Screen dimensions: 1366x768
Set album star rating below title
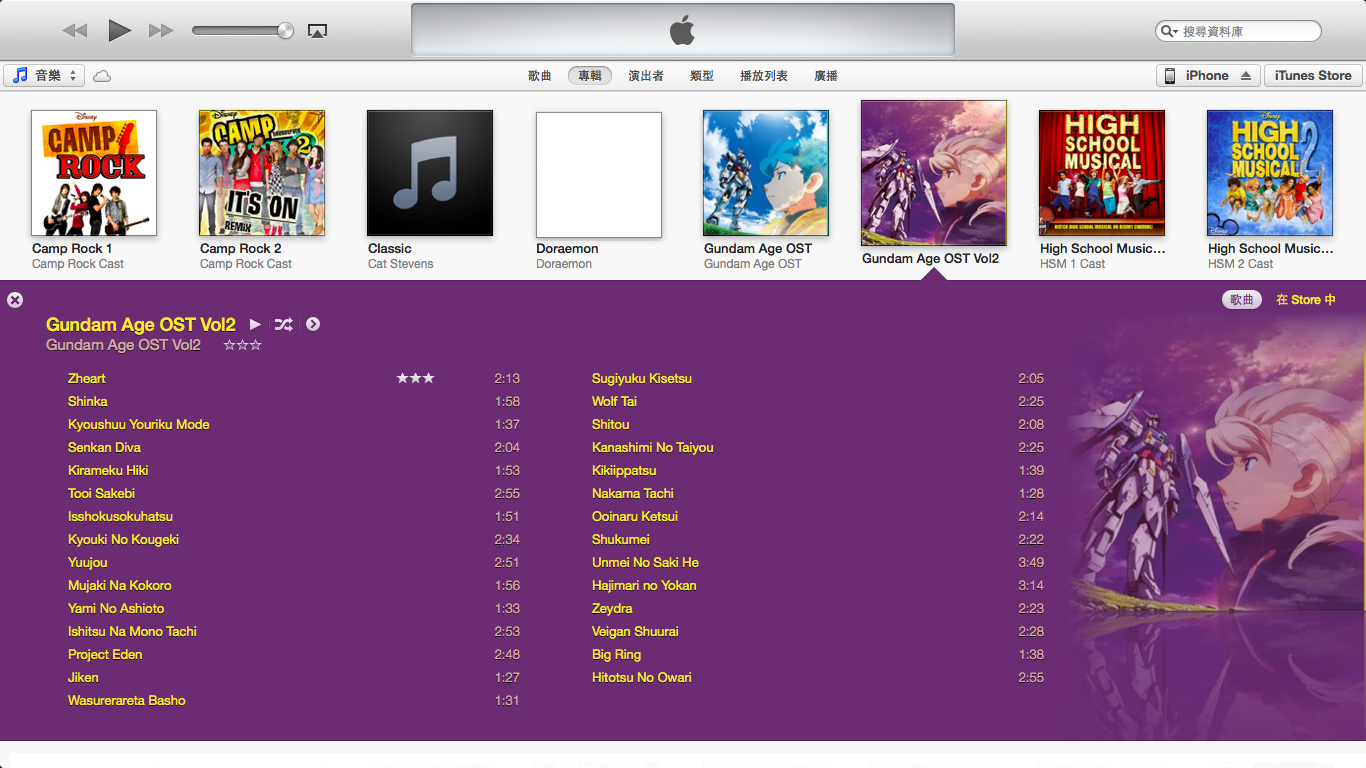click(x=242, y=345)
